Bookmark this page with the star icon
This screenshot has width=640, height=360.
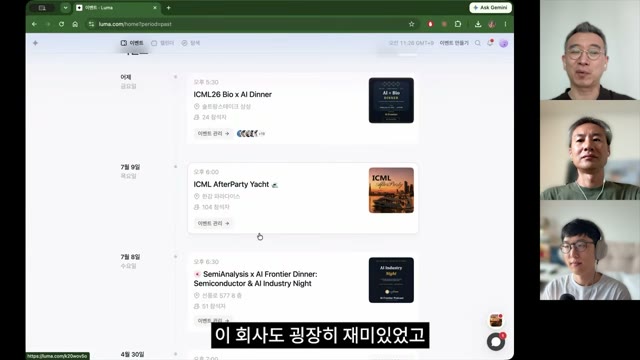(411, 24)
